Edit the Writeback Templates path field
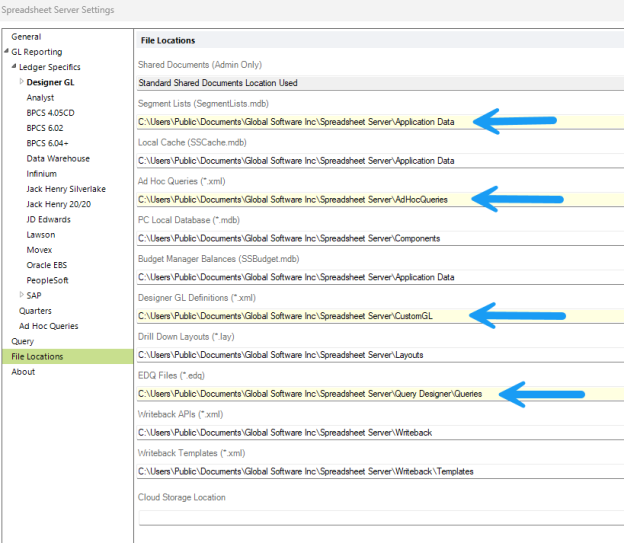This screenshot has height=543, width=624. (x=380, y=471)
